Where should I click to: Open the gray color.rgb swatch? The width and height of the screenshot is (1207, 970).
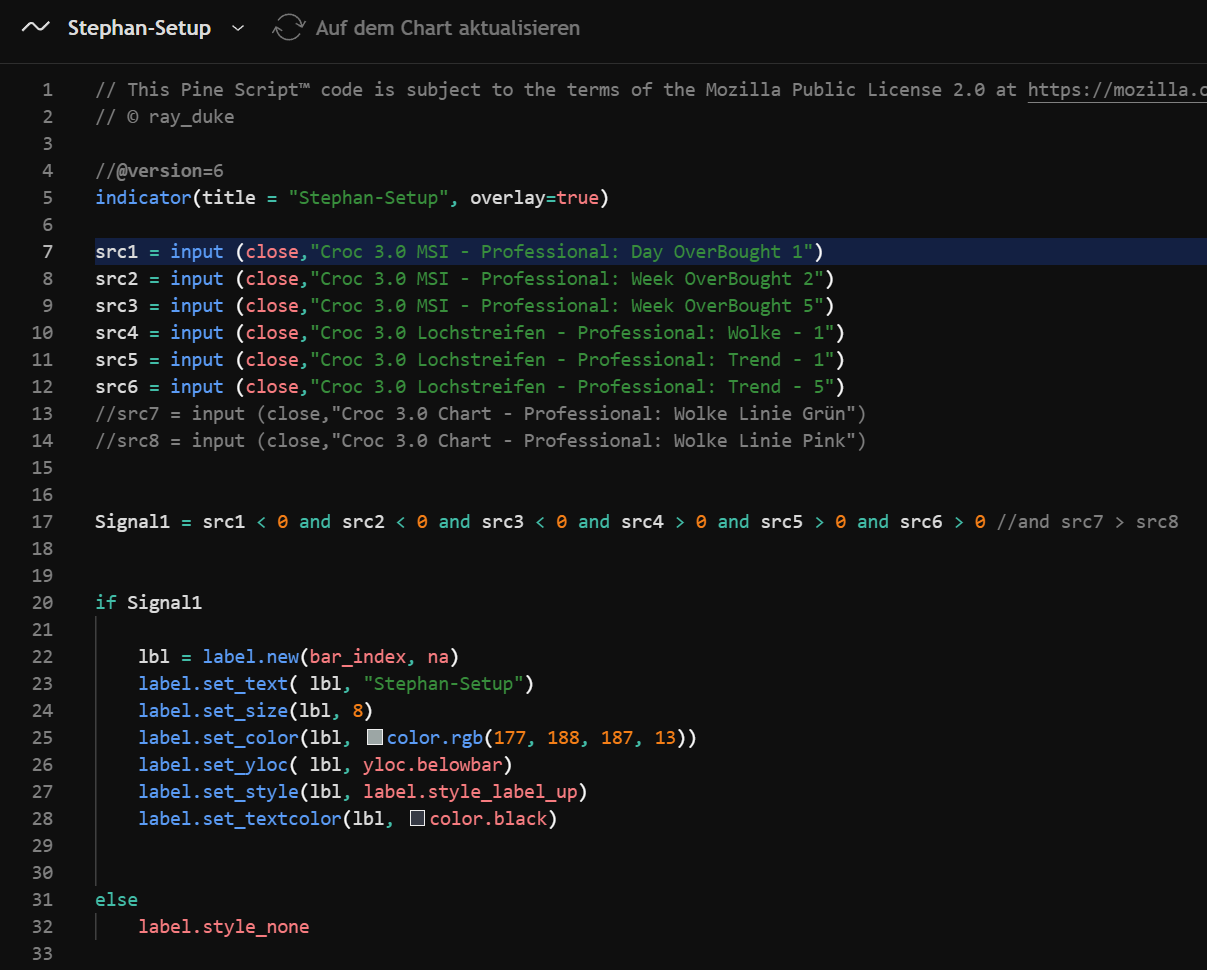(x=375, y=738)
